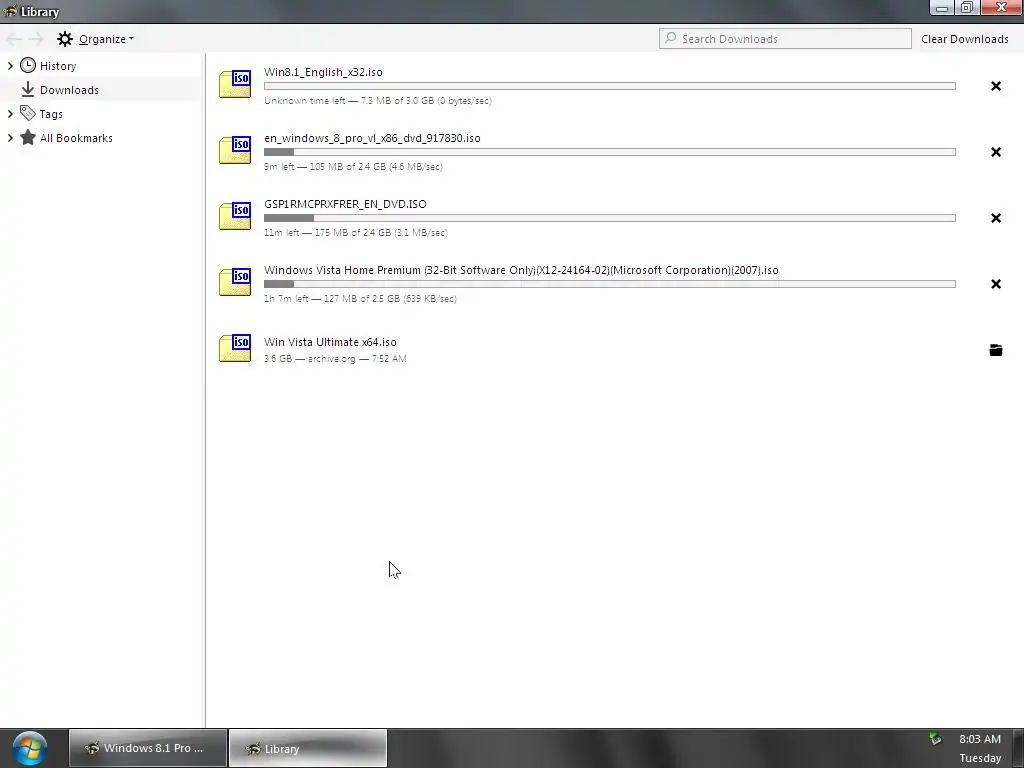The height and width of the screenshot is (768, 1024).
Task: Click the Tags icon in sidebar
Action: coord(27,113)
